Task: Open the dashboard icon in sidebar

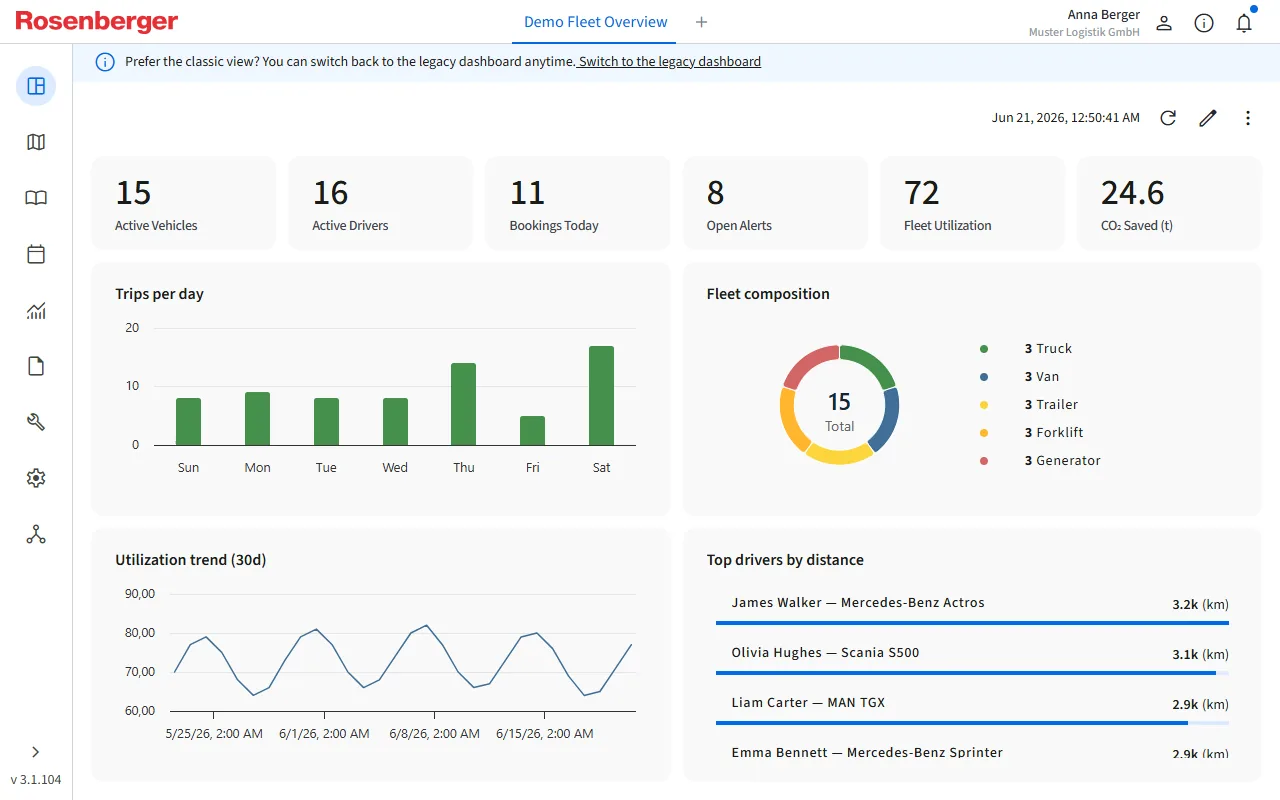Action: tap(36, 86)
